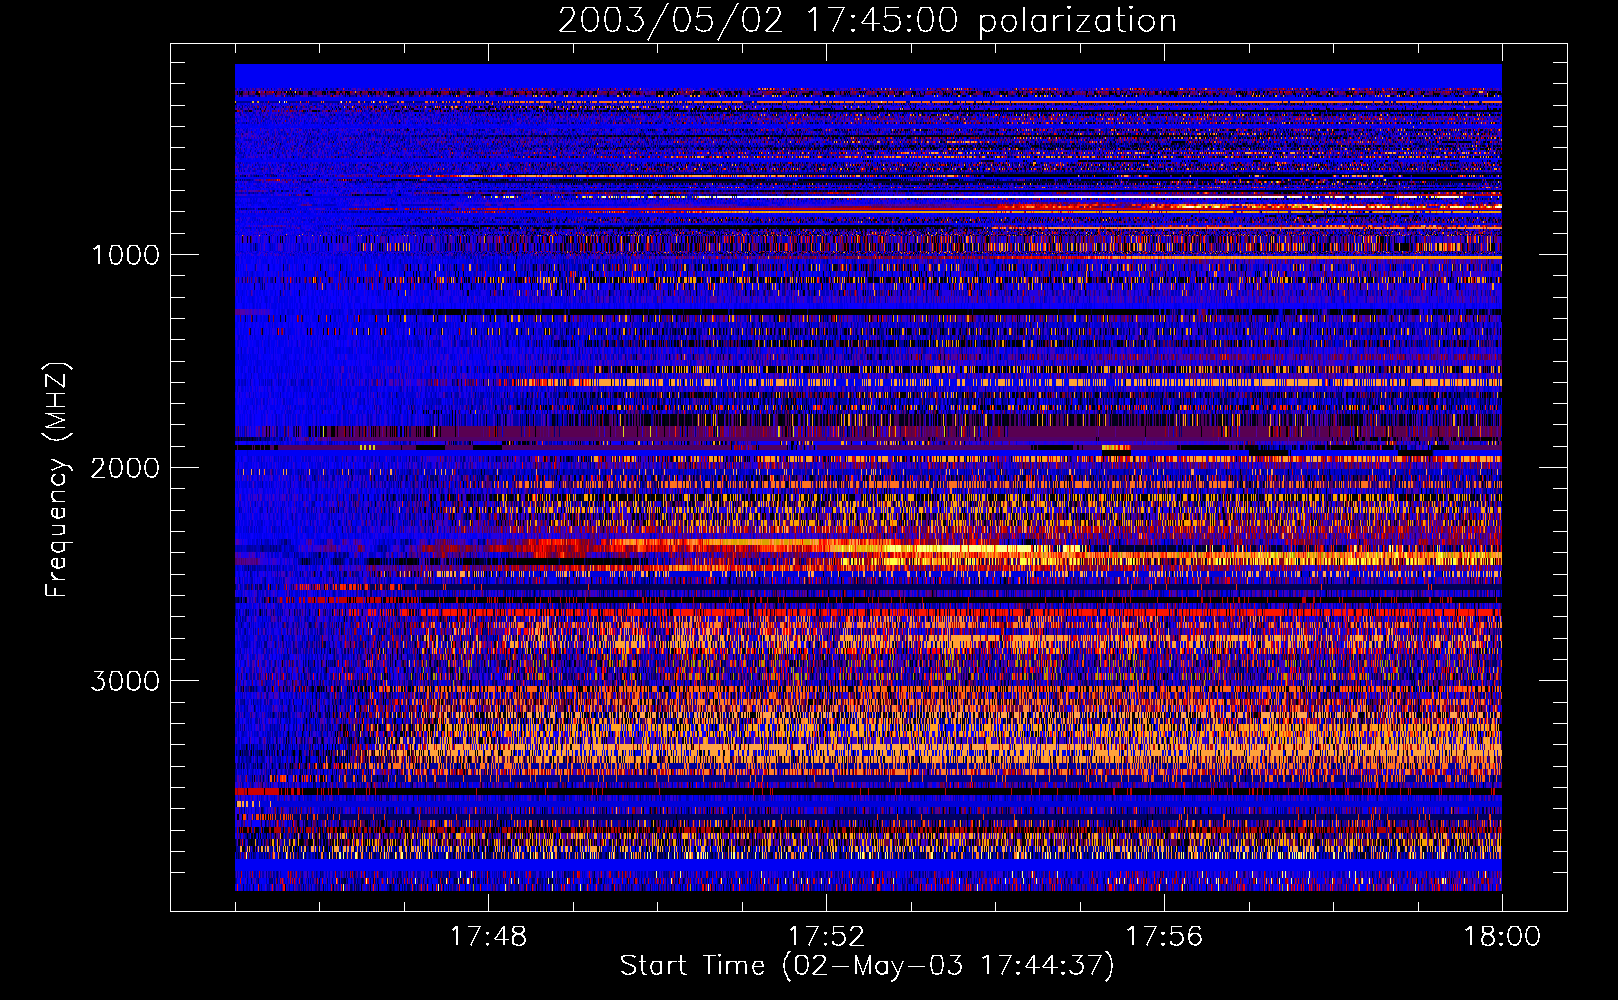Image resolution: width=1618 pixels, height=1000 pixels.
Task: Click the 18:00 time tick label
Action: pos(1502,937)
